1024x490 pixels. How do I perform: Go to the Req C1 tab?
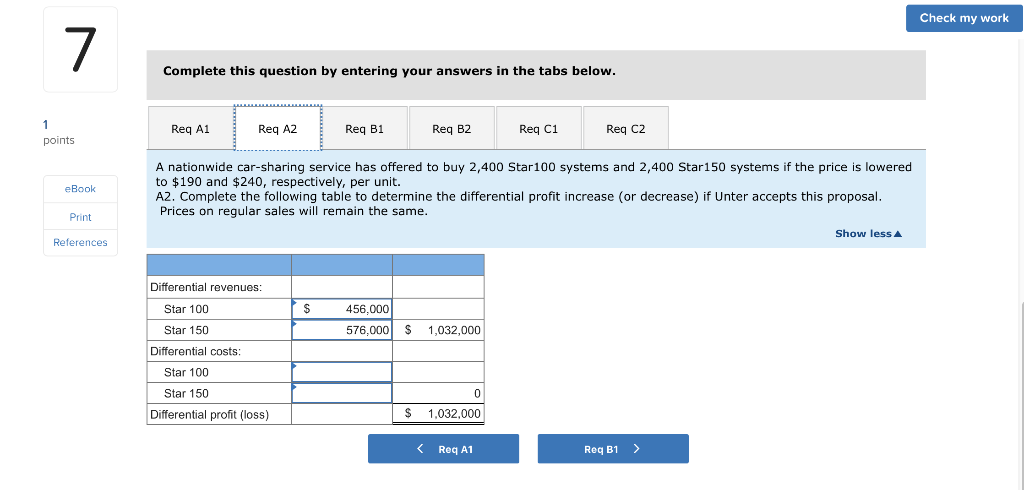pos(539,129)
